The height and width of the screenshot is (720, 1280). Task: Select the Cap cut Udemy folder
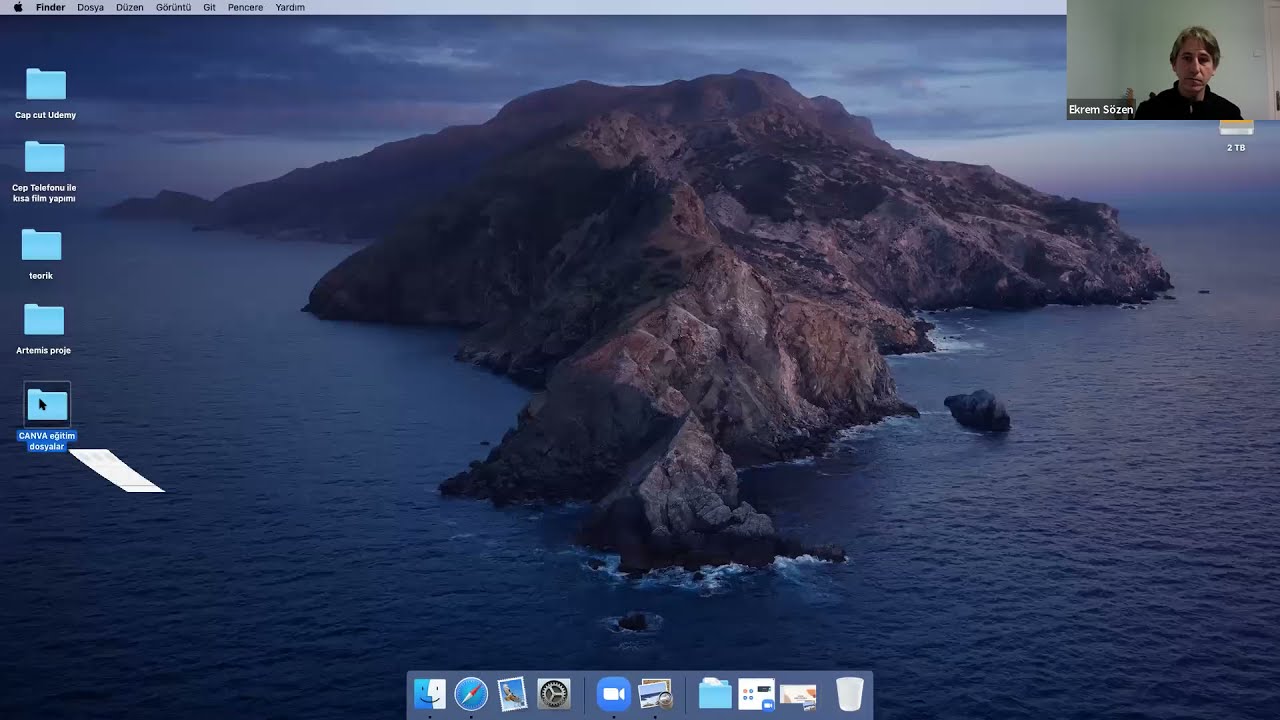pos(45,93)
